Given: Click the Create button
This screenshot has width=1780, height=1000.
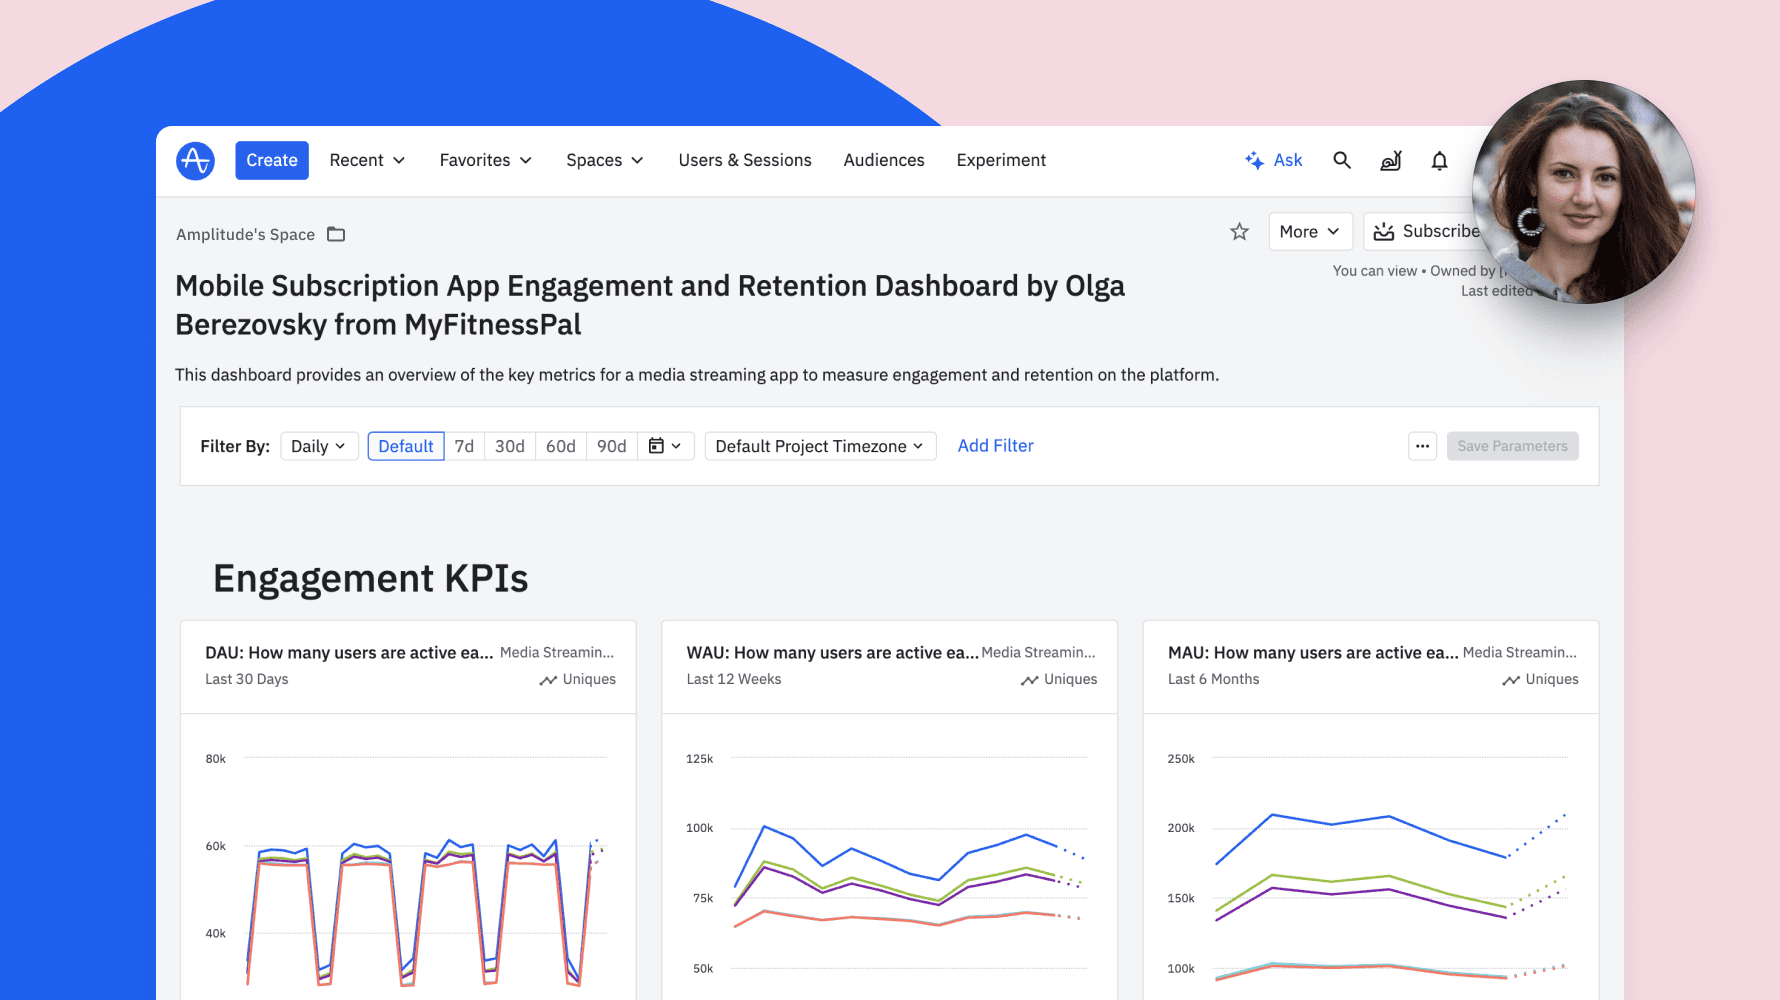Looking at the screenshot, I should 271,160.
